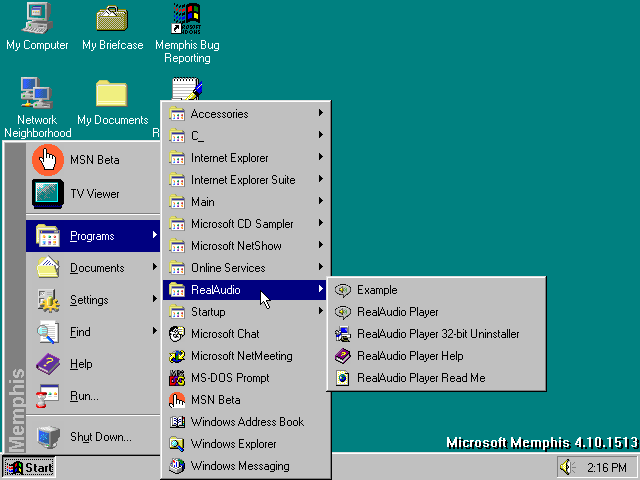The image size is (640, 480).
Task: Click the taskbar clock showing 2:16 PM
Action: (606, 467)
